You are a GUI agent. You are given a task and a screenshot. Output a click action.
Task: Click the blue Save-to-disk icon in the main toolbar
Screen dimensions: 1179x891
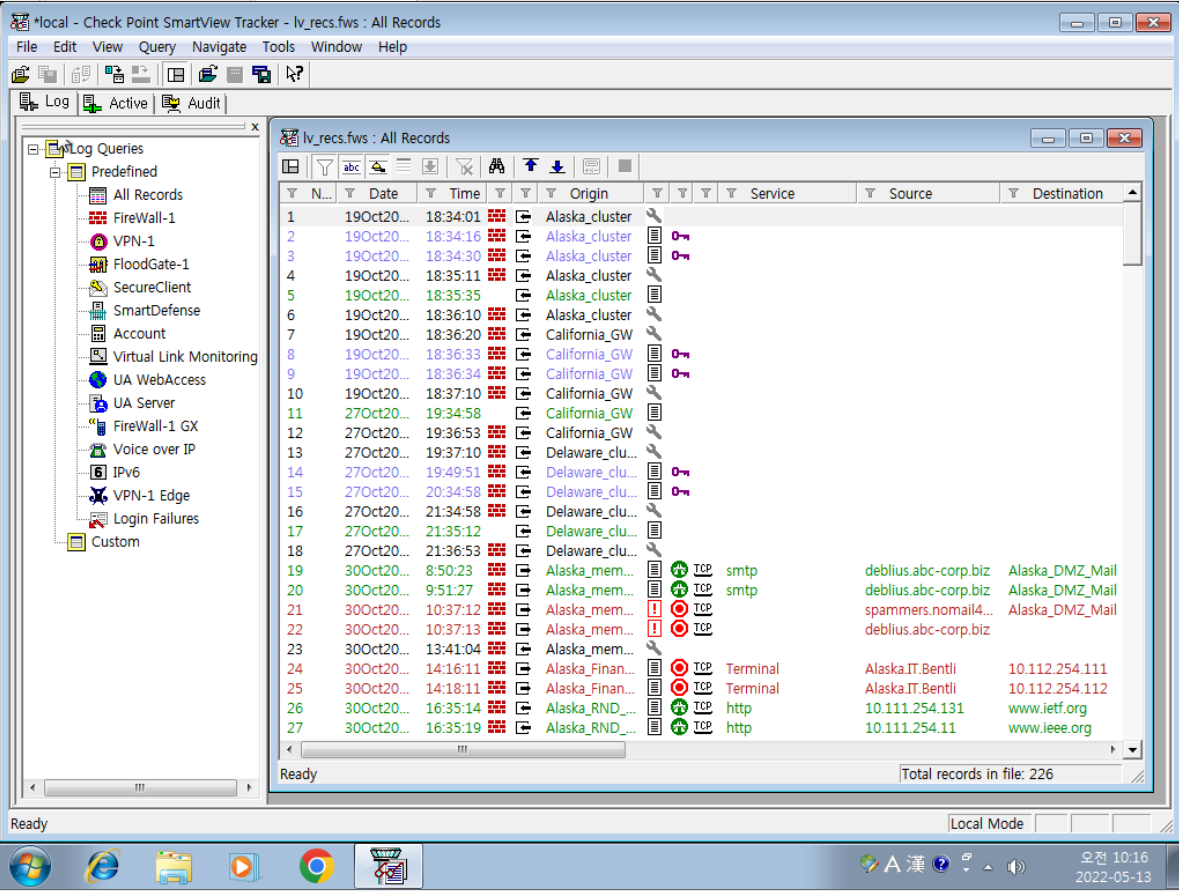point(262,74)
